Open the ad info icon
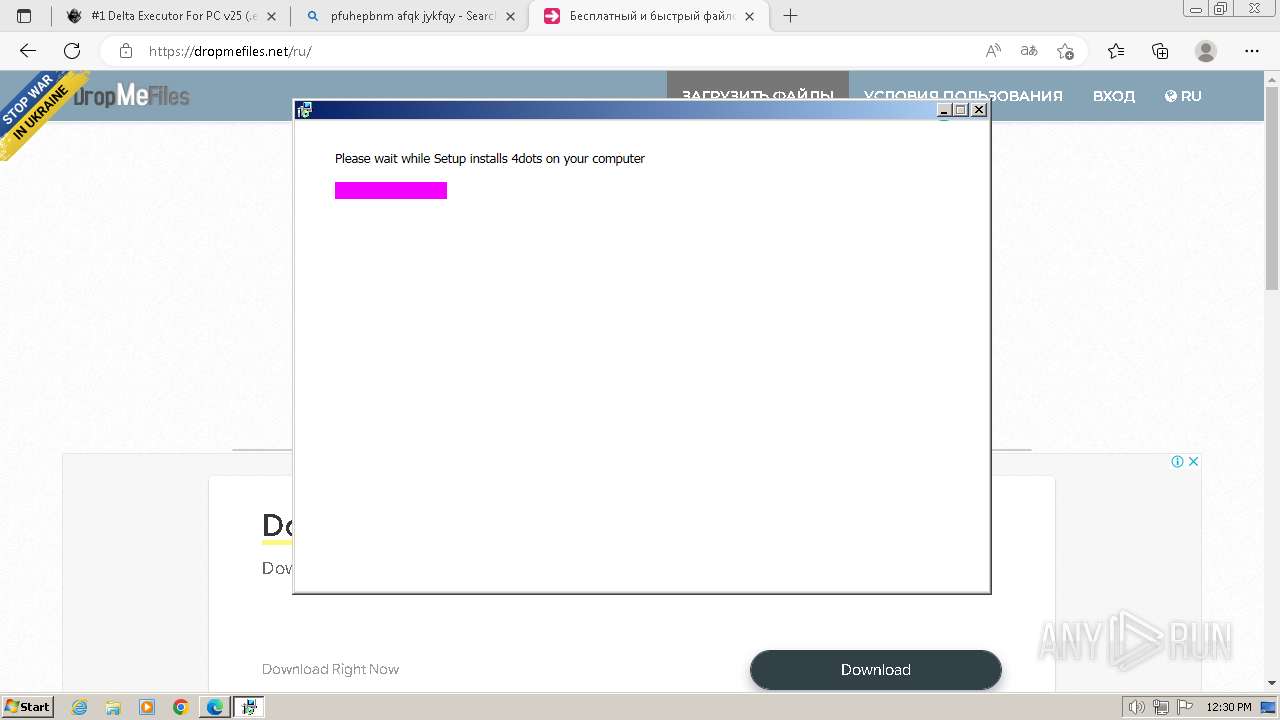 [1178, 461]
